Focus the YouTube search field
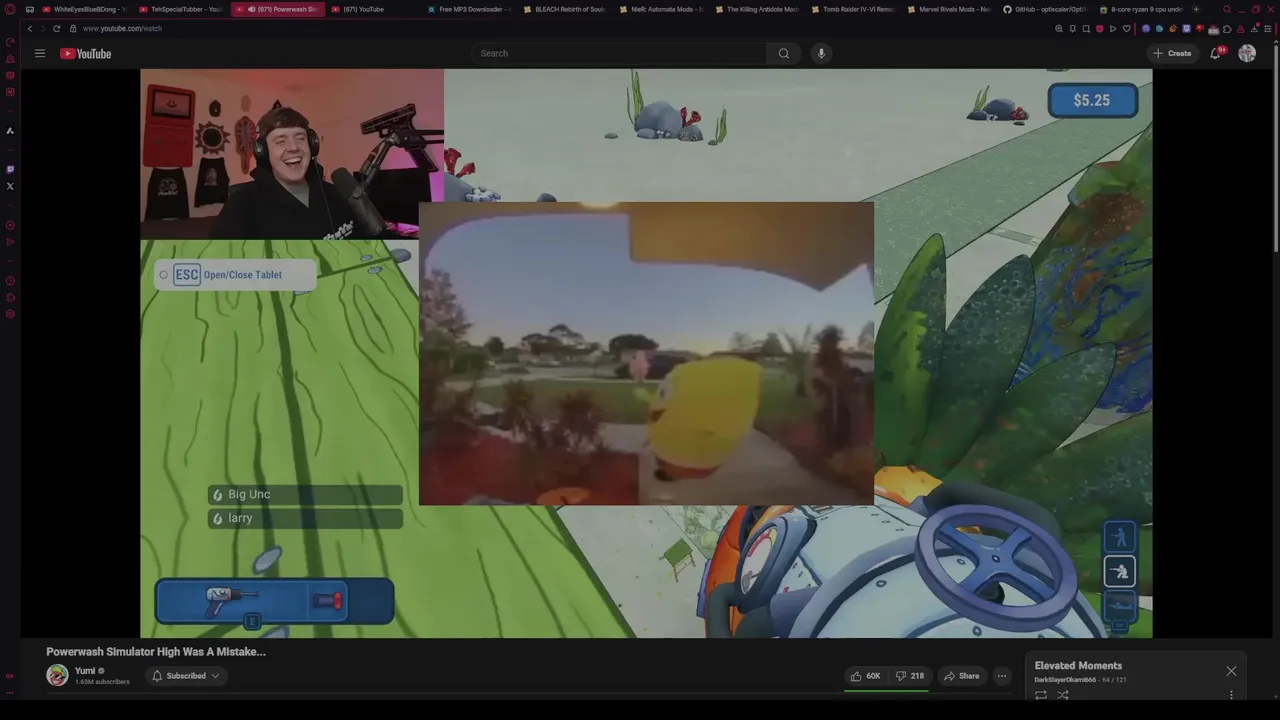The width and height of the screenshot is (1280, 720). (620, 53)
